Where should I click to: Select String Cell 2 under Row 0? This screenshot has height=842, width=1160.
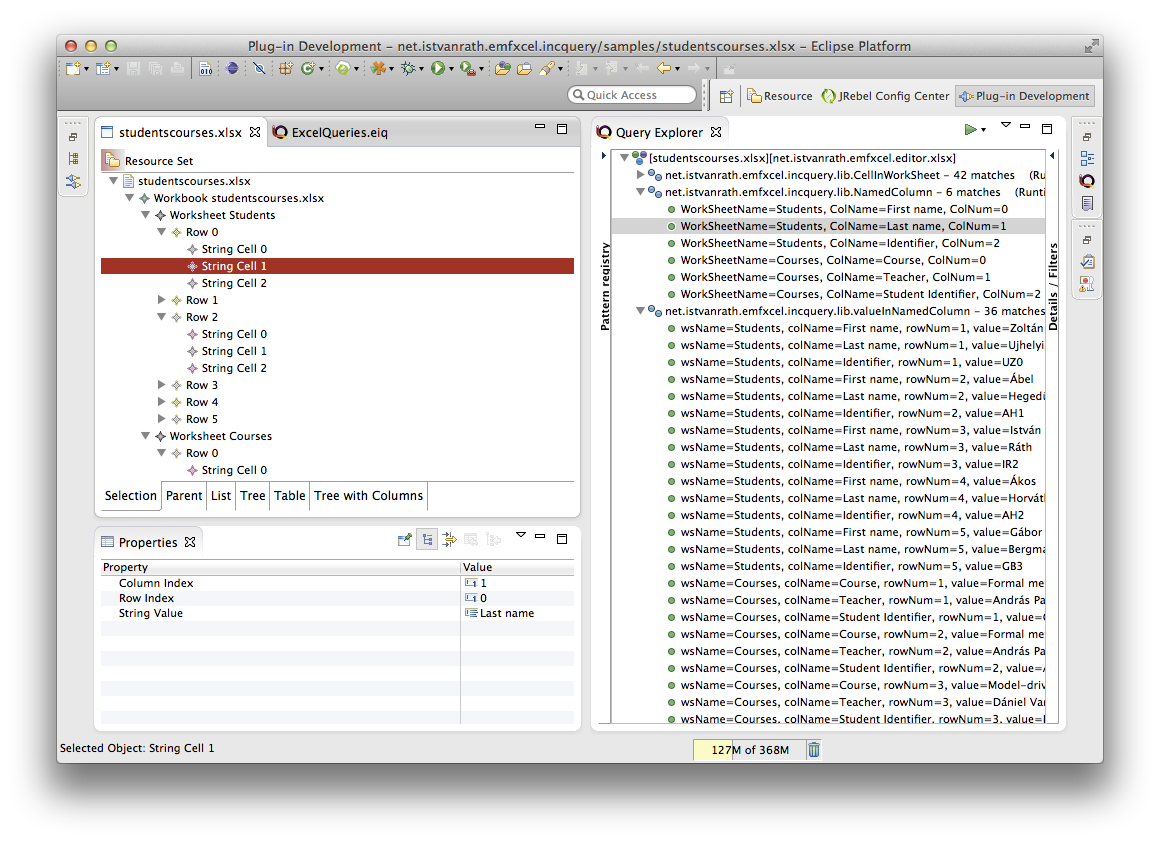coord(234,283)
